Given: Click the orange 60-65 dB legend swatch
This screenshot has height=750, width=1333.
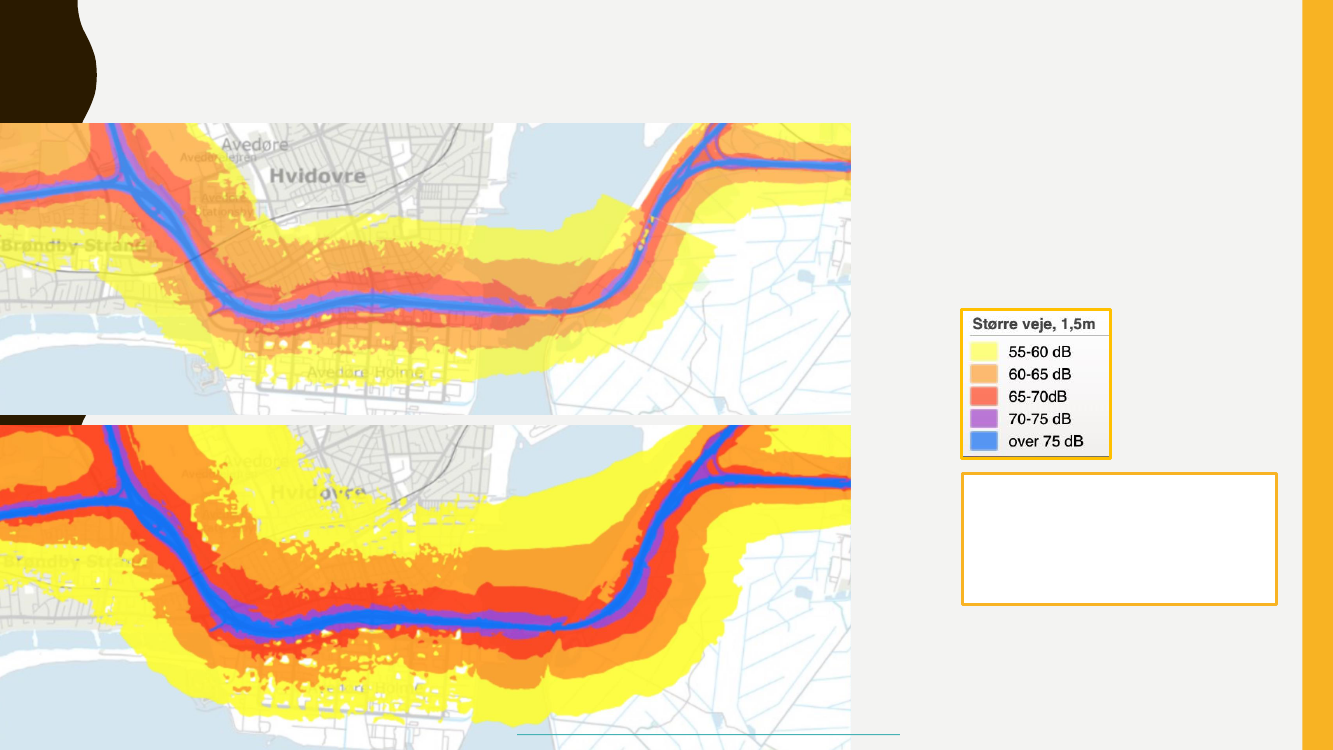Looking at the screenshot, I should (x=984, y=374).
